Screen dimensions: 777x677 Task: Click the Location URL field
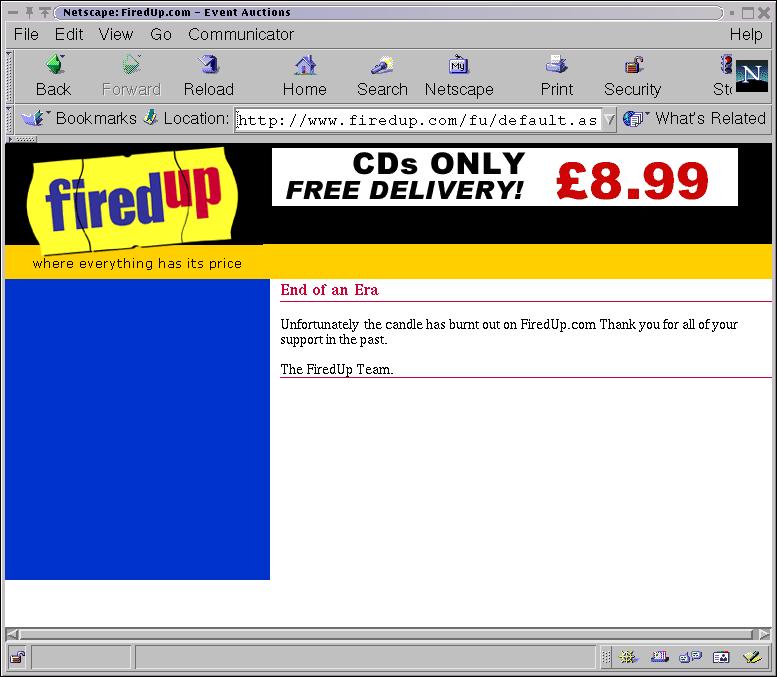click(418, 120)
